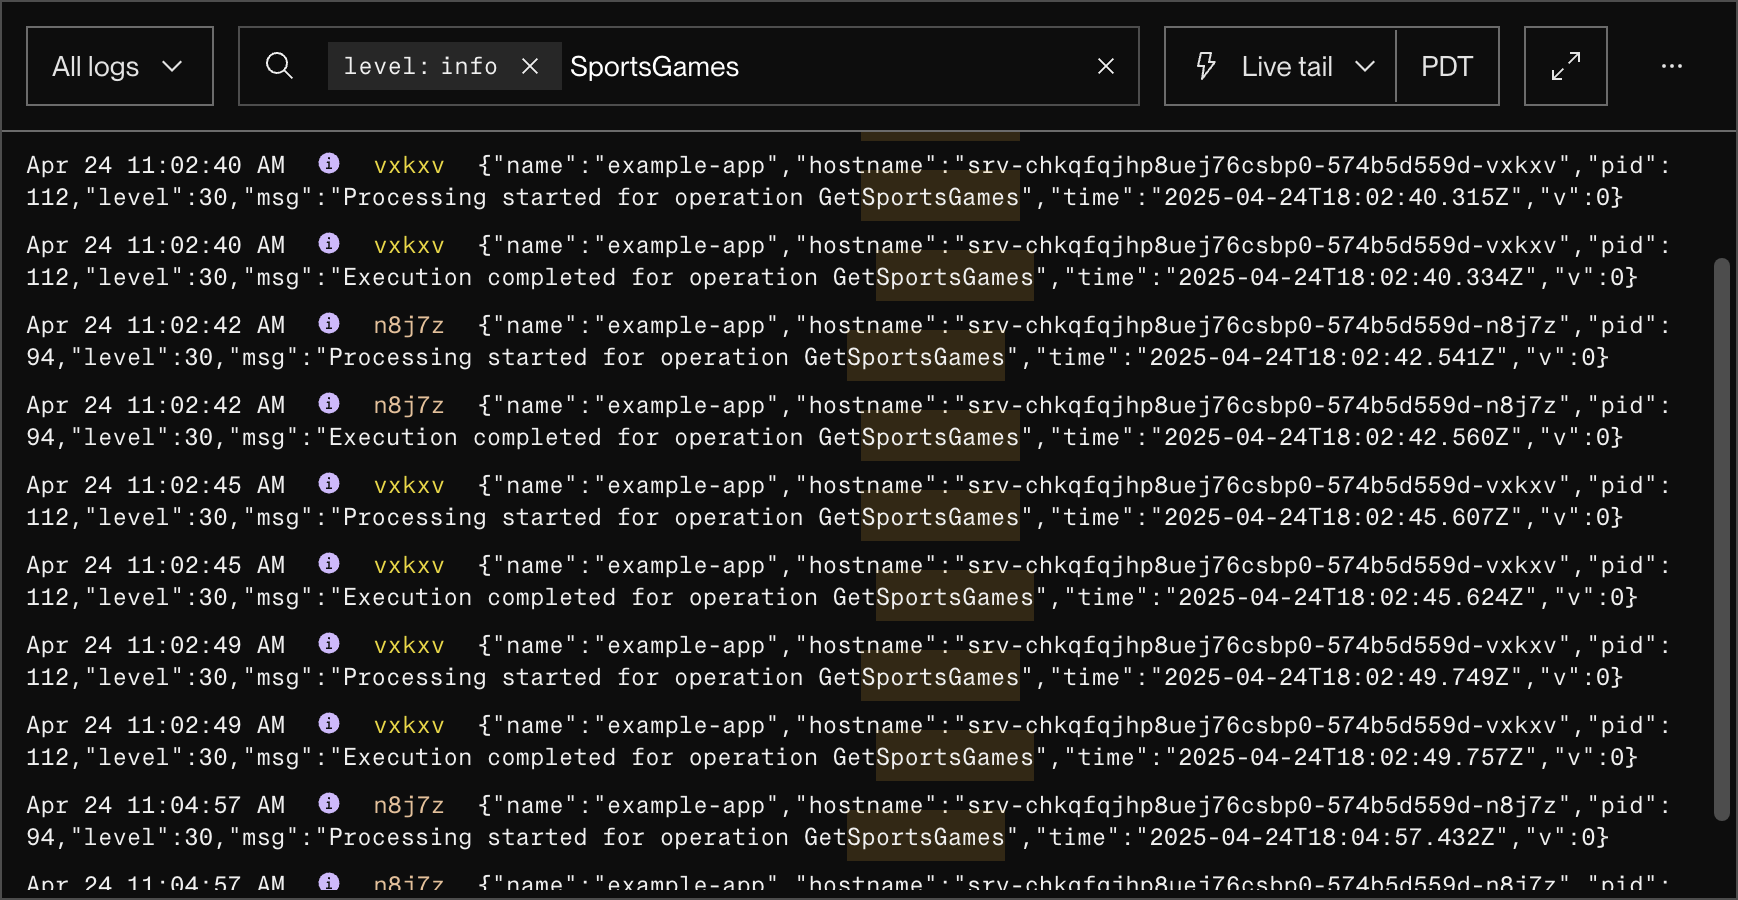
Task: Remove the level: info filter chip
Action: (531, 66)
